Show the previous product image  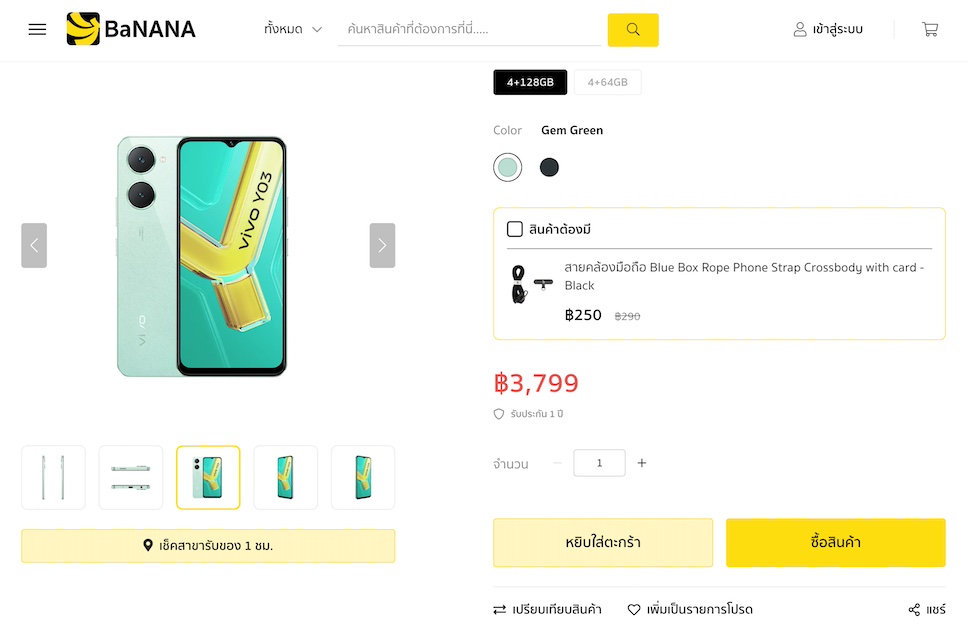(x=34, y=245)
